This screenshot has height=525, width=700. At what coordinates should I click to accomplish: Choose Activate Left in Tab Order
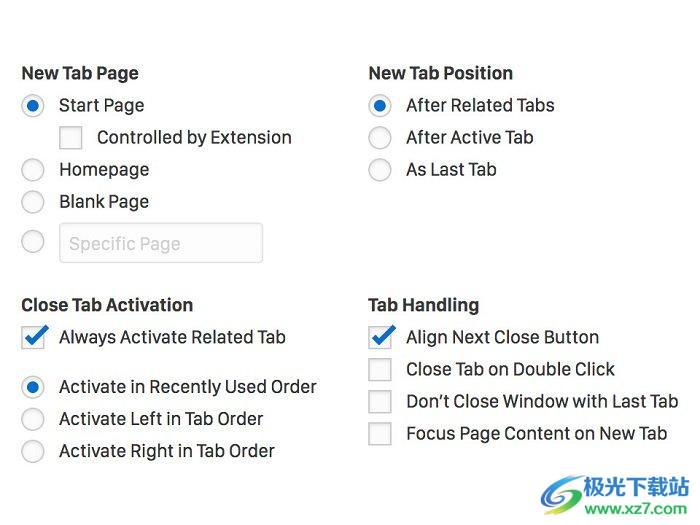[33, 419]
